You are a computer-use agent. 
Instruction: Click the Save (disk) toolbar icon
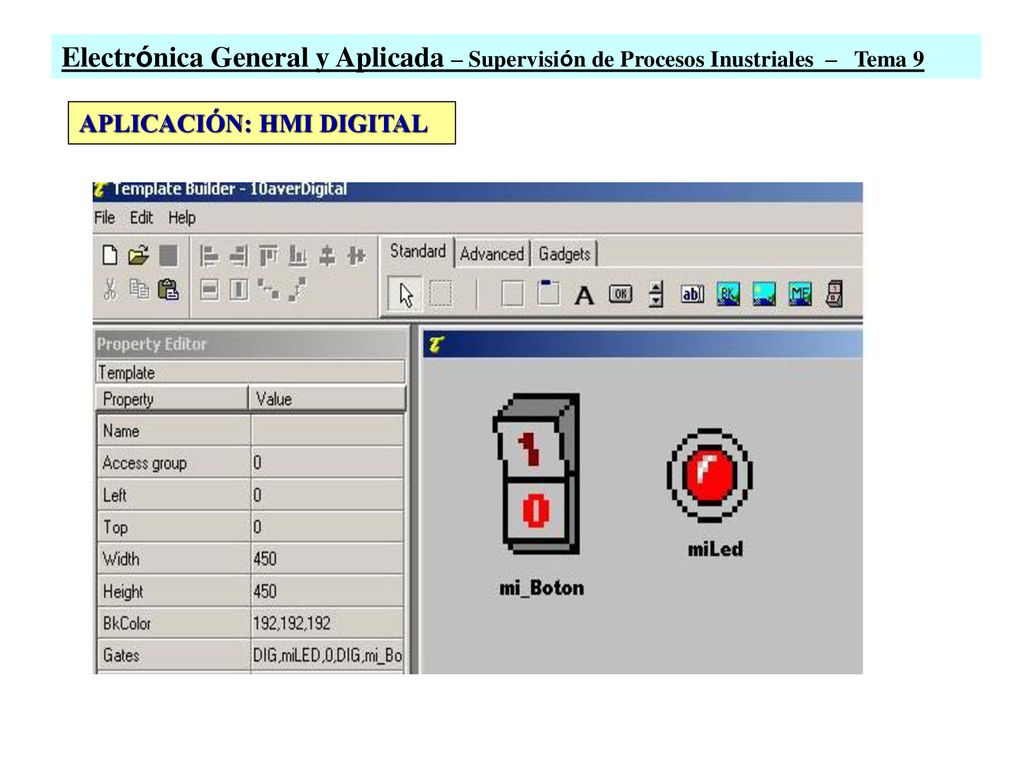click(x=168, y=255)
